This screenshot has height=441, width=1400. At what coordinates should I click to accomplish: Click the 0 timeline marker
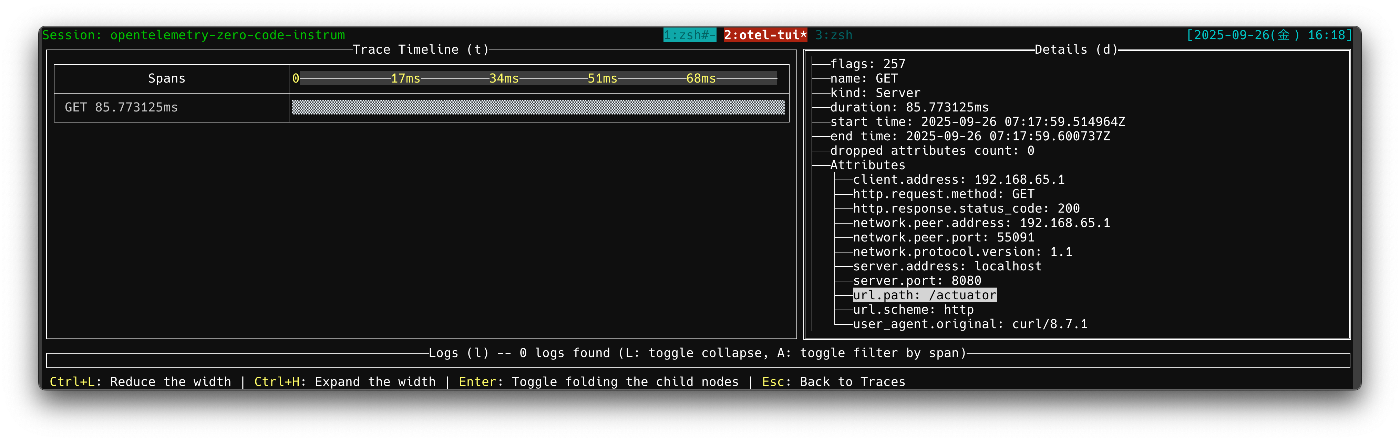pyautogui.click(x=296, y=78)
